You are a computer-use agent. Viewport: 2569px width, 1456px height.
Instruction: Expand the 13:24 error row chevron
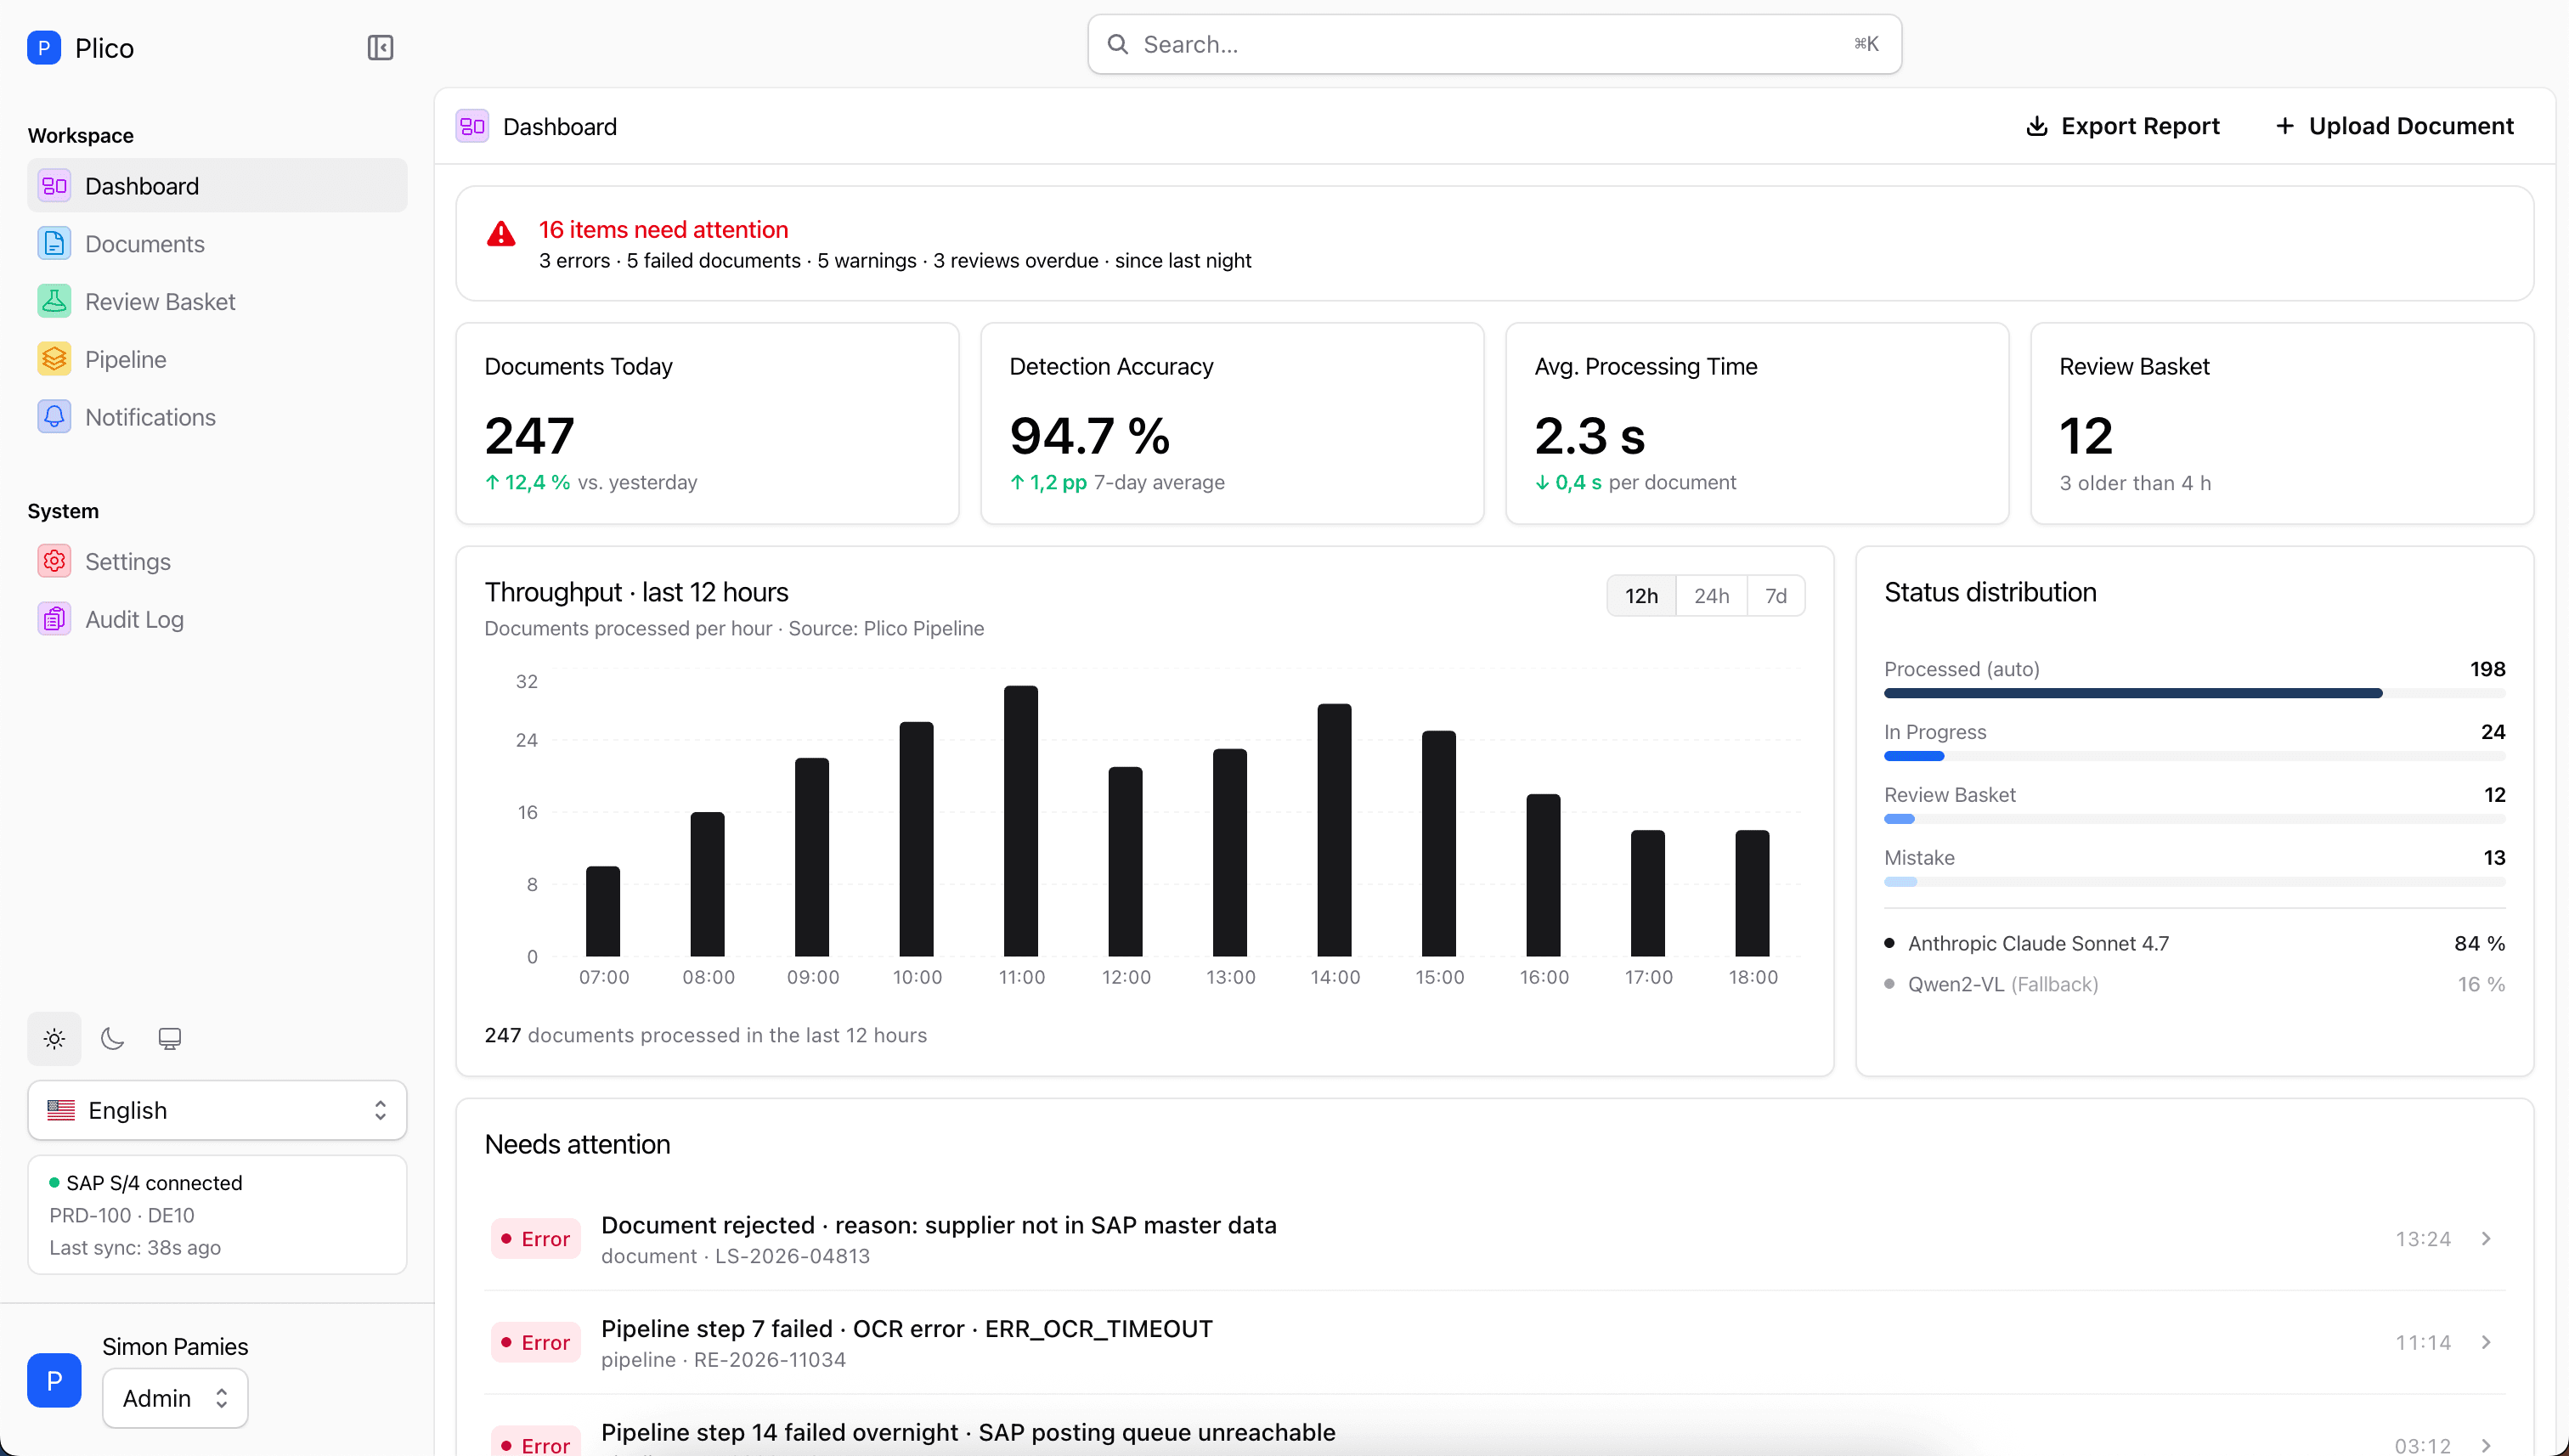[2486, 1239]
